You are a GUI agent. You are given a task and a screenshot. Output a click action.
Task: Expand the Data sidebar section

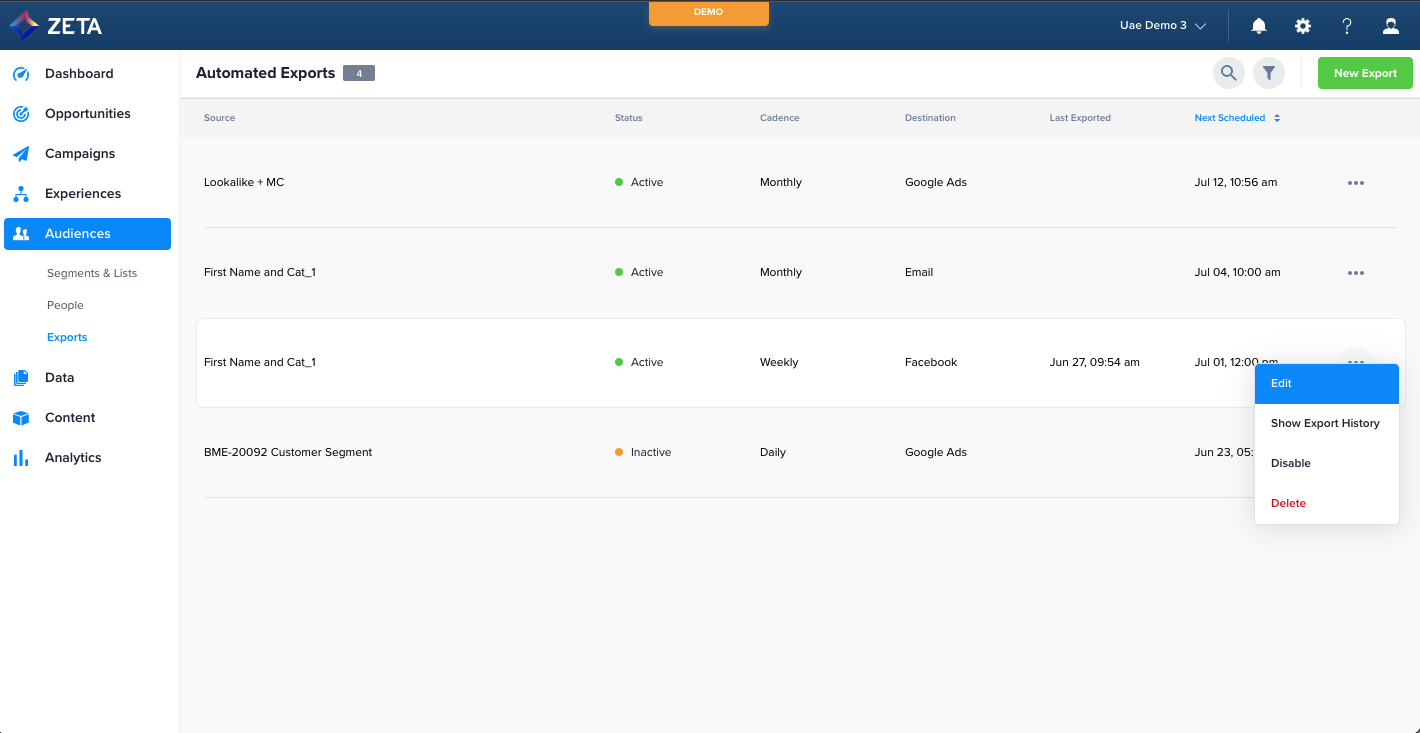tap(59, 378)
